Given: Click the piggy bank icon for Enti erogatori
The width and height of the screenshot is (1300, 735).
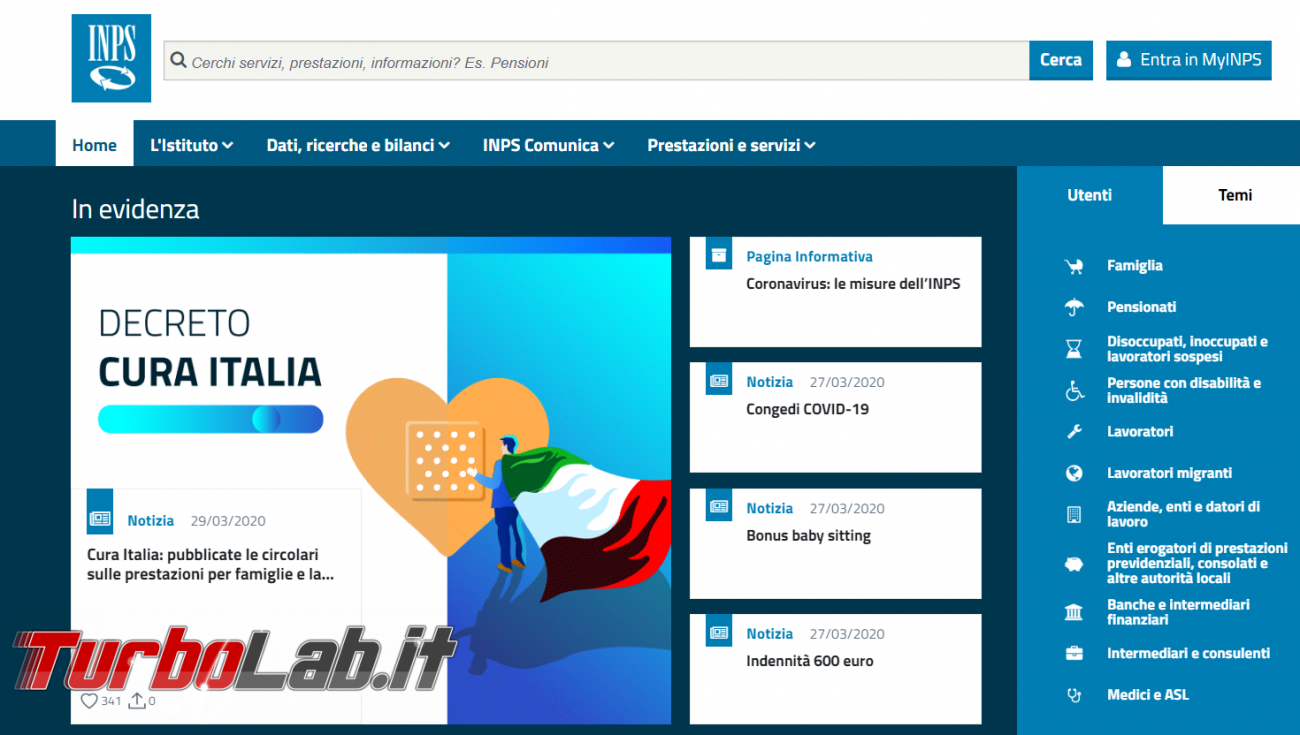Looking at the screenshot, I should pos(1074,564).
